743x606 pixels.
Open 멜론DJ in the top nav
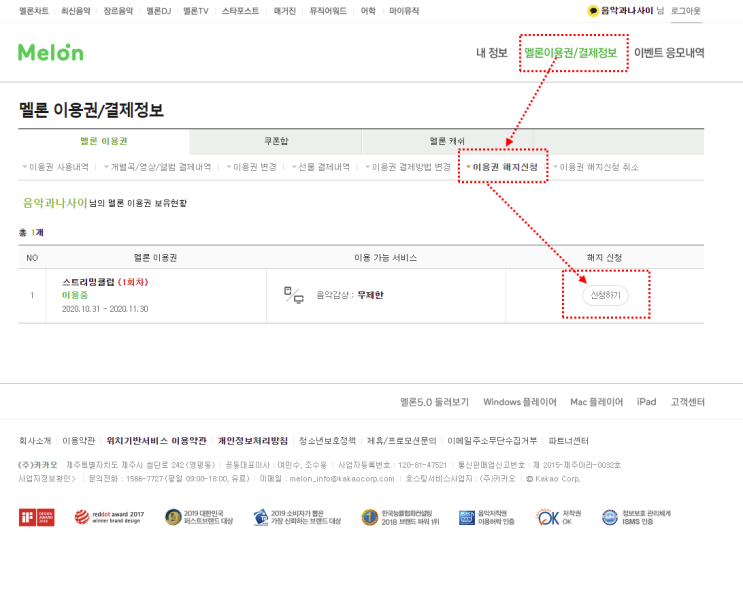click(x=159, y=11)
